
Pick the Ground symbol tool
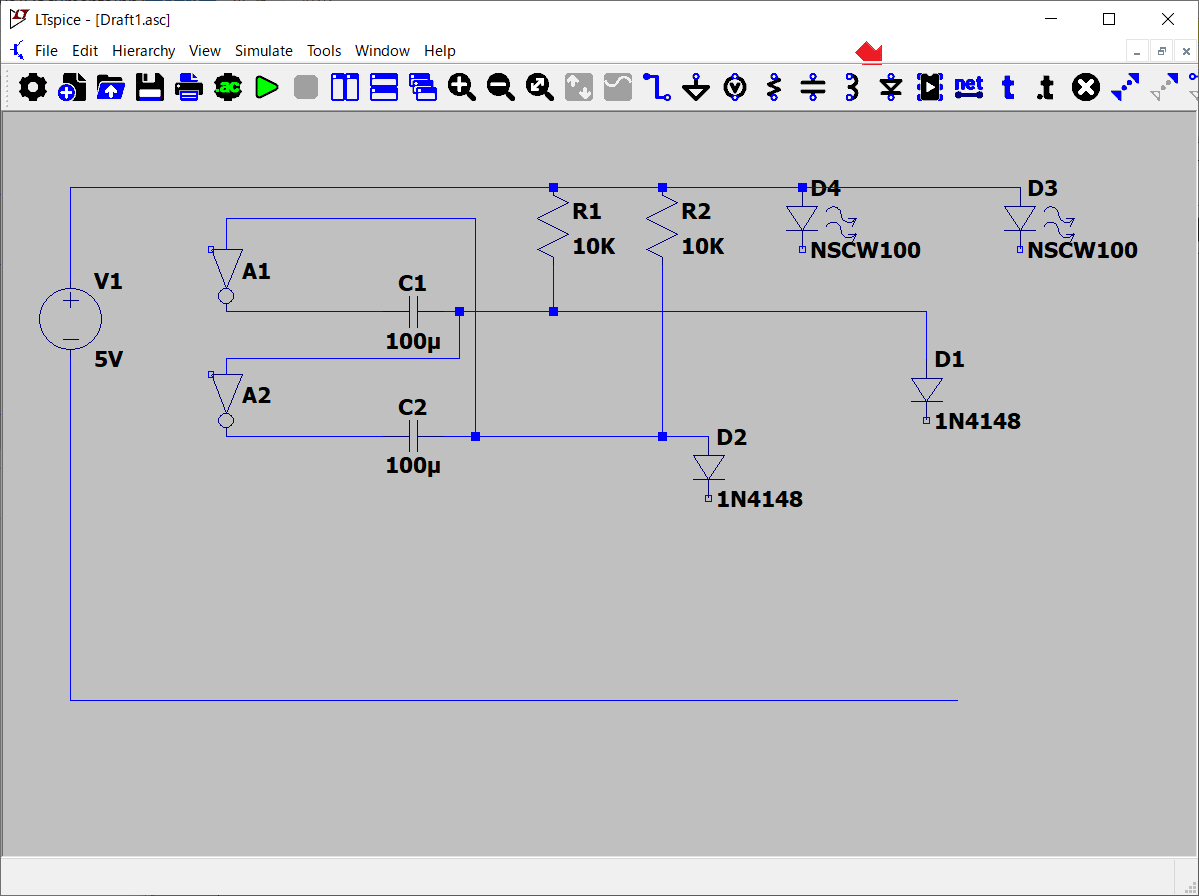click(x=696, y=88)
